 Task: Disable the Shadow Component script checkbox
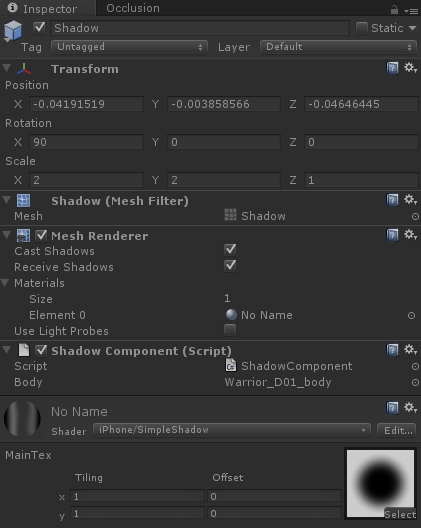pyautogui.click(x=41, y=351)
